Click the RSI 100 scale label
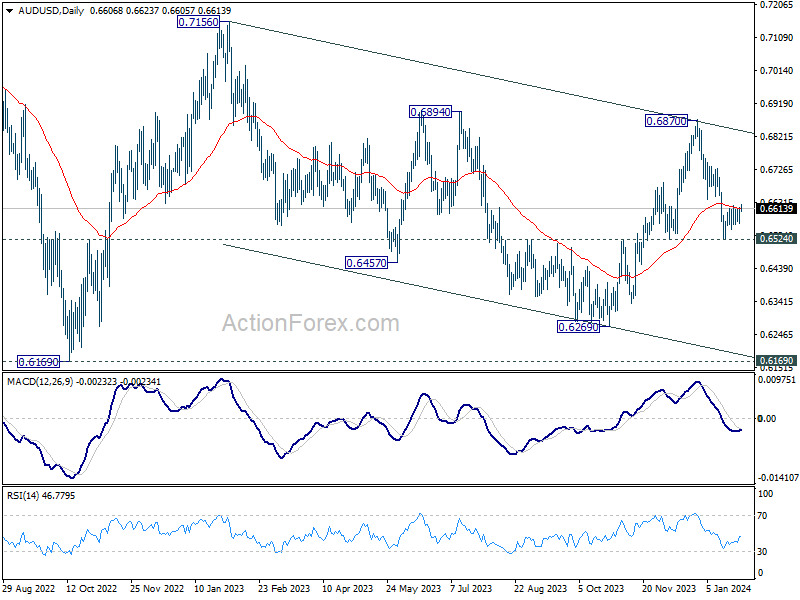The image size is (800, 600). tap(765, 494)
